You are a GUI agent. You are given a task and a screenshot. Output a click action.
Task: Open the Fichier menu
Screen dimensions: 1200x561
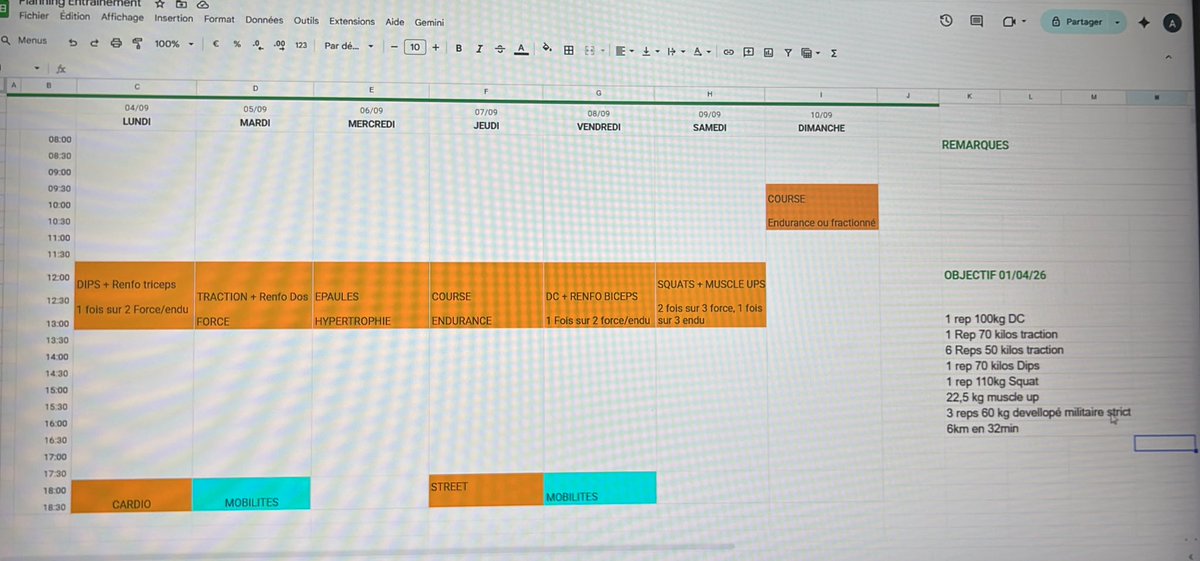pos(33,17)
